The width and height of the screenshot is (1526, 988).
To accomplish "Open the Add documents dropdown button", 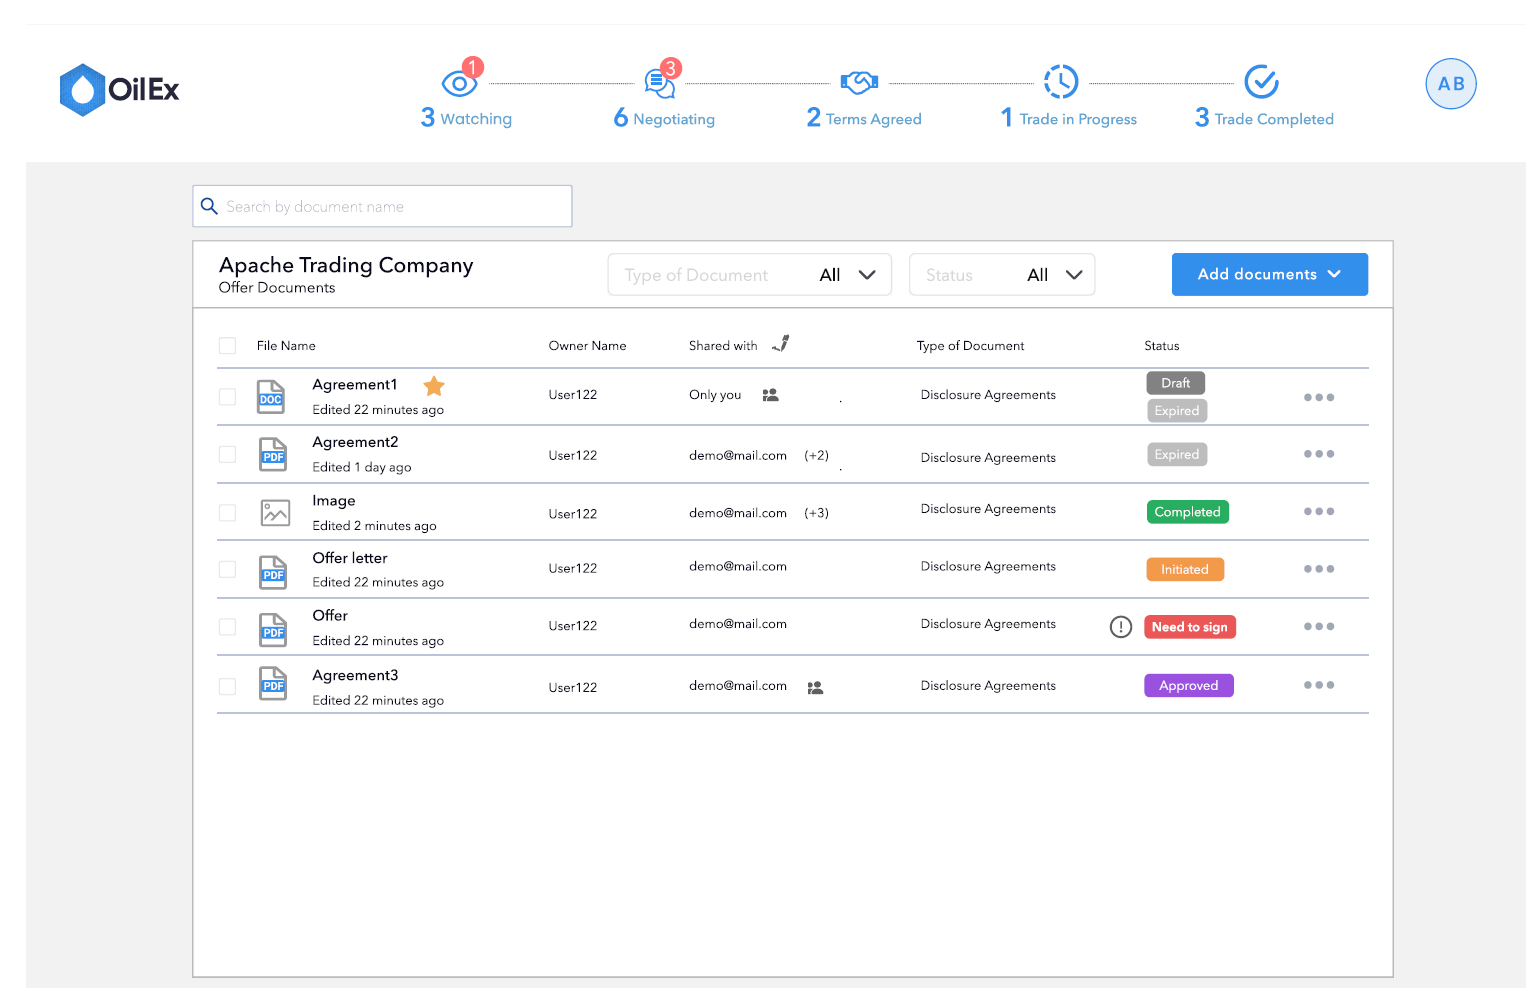I will tap(1269, 274).
